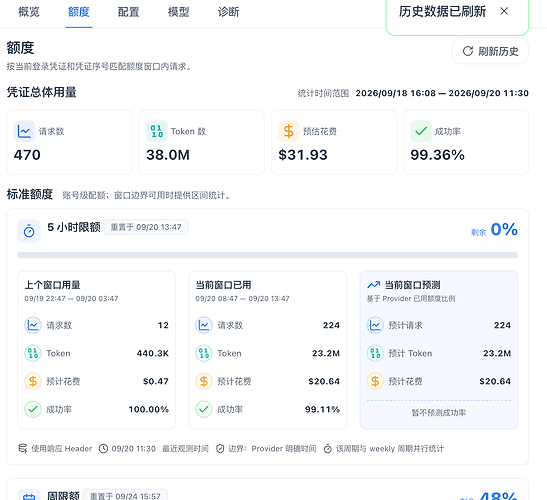
Task: Click the 5 小时限额 stopwatch icon
Action: tap(29, 231)
